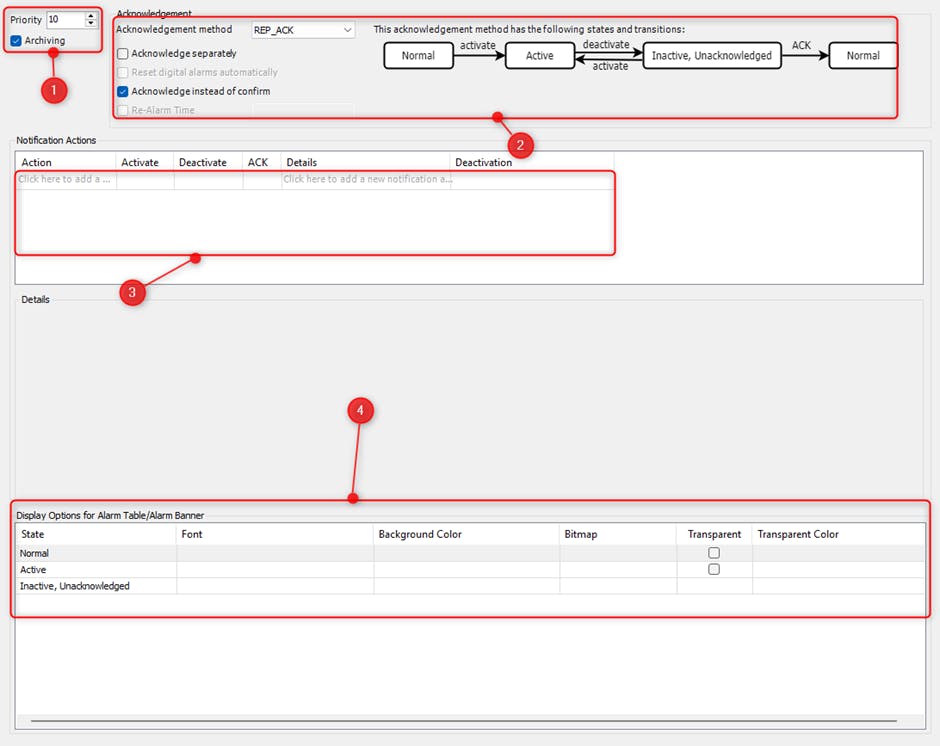940x746 pixels.
Task: Click the red annotation marker numbered 2
Action: coord(519,144)
